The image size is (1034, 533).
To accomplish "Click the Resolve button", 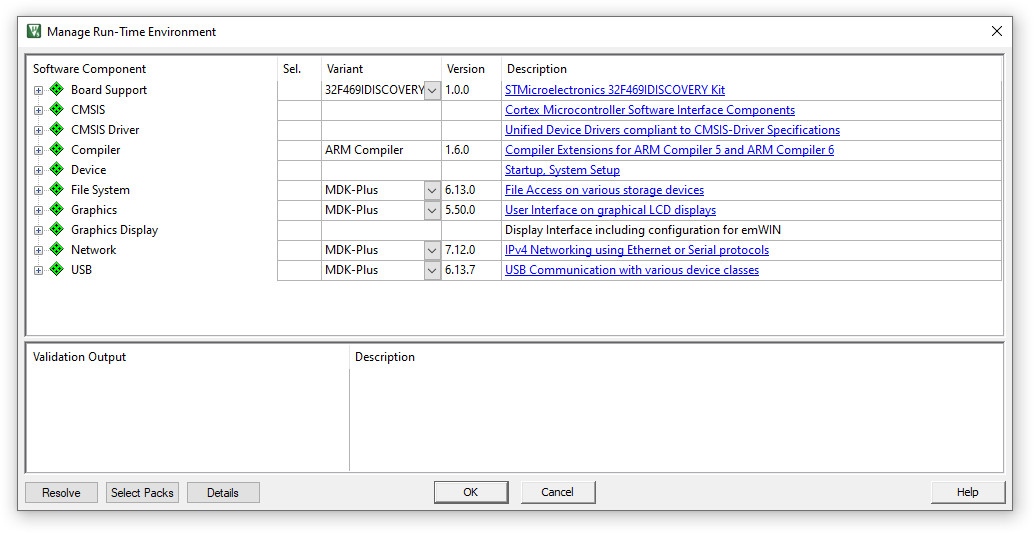I will click(61, 493).
